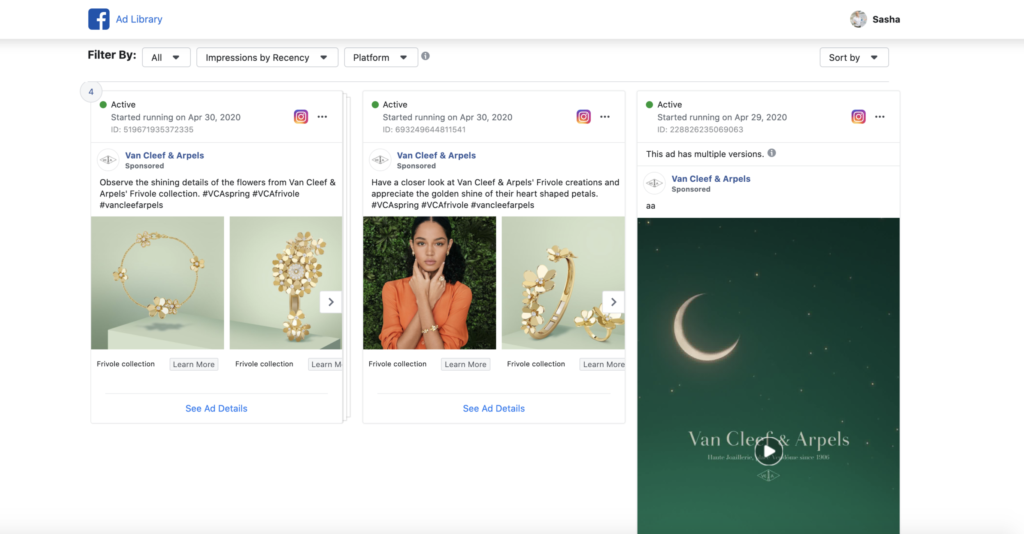Image resolution: width=1024 pixels, height=534 pixels.
Task: Click Frivole collection caption under flower bracelet
Action: 125,364
